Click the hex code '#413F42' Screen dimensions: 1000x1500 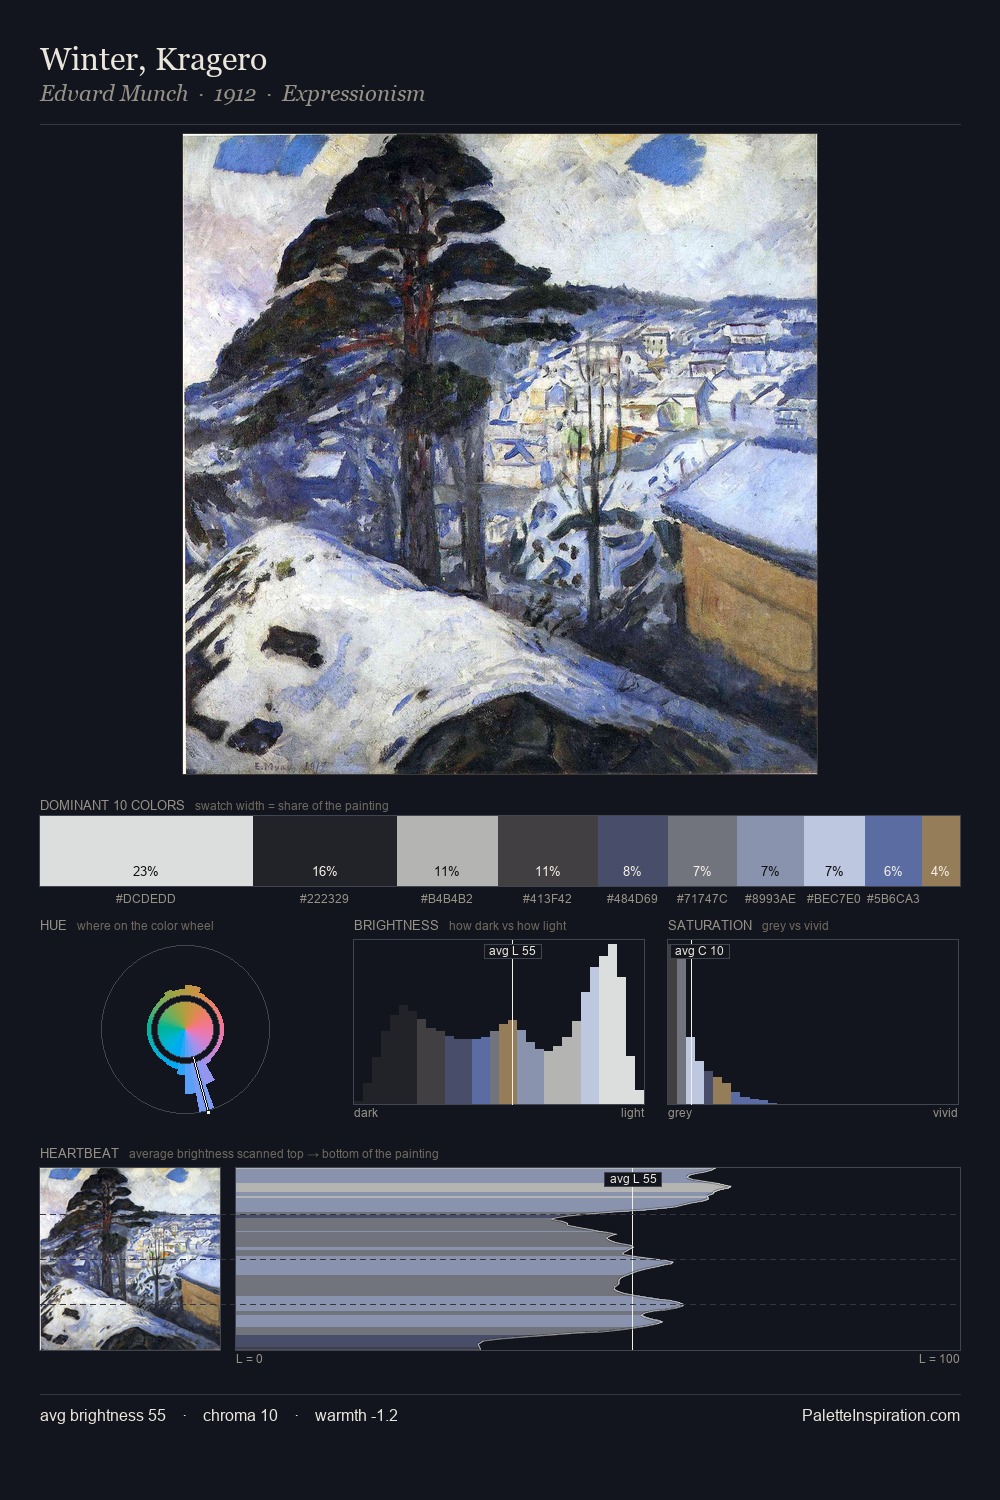click(x=548, y=898)
